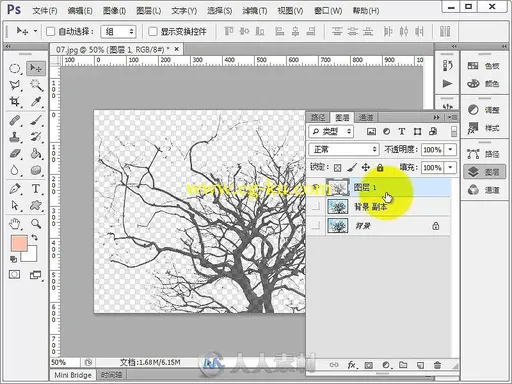This screenshot has height=384, width=512.
Task: Toggle Quick Mask mode
Action: [14, 275]
